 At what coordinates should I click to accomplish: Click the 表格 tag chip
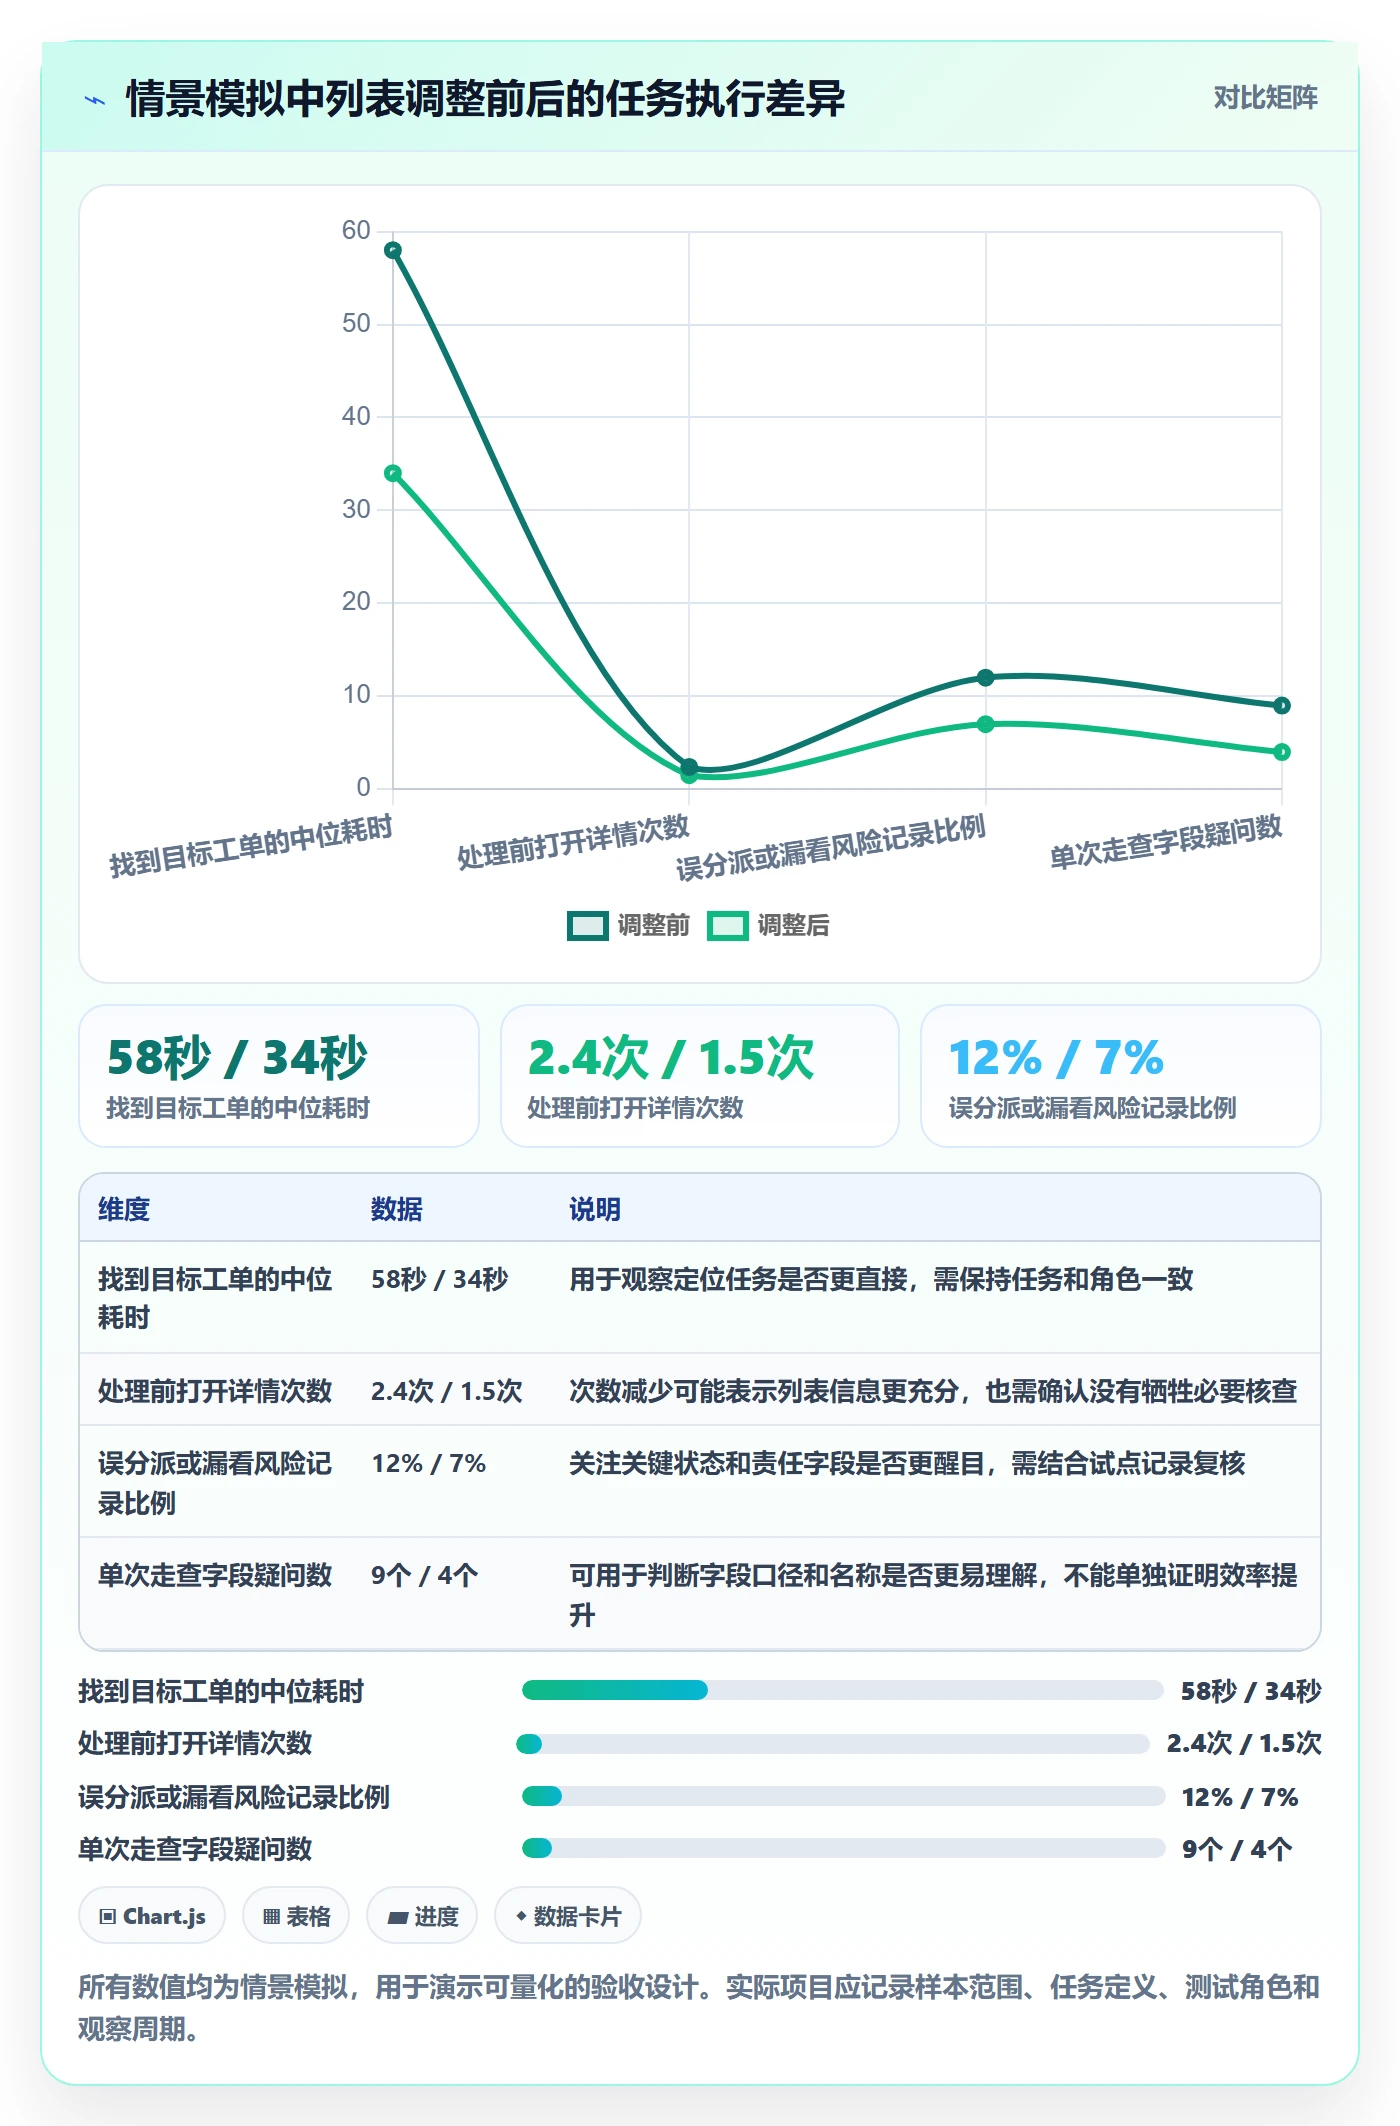(296, 1916)
